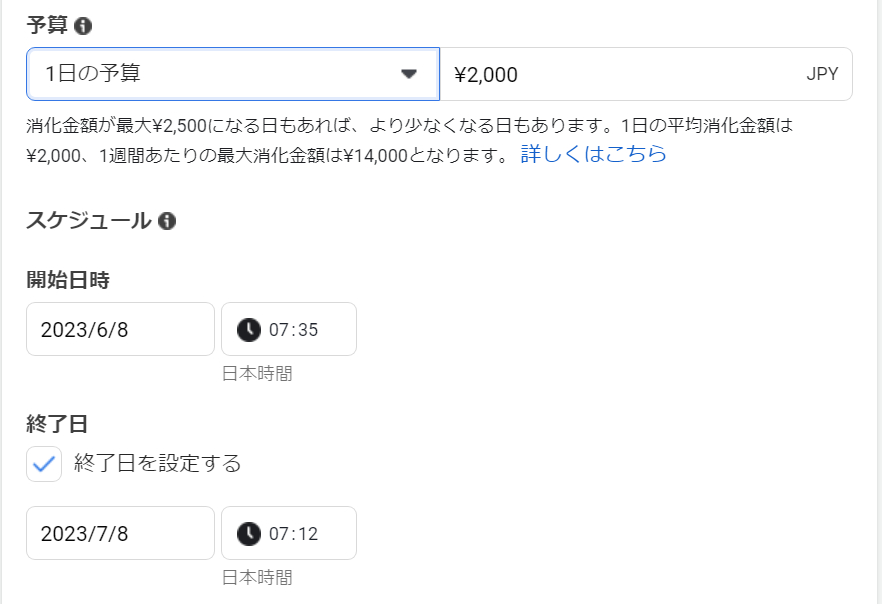Click the JPY currency label
Image resolution: width=882 pixels, height=604 pixels.
click(823, 74)
